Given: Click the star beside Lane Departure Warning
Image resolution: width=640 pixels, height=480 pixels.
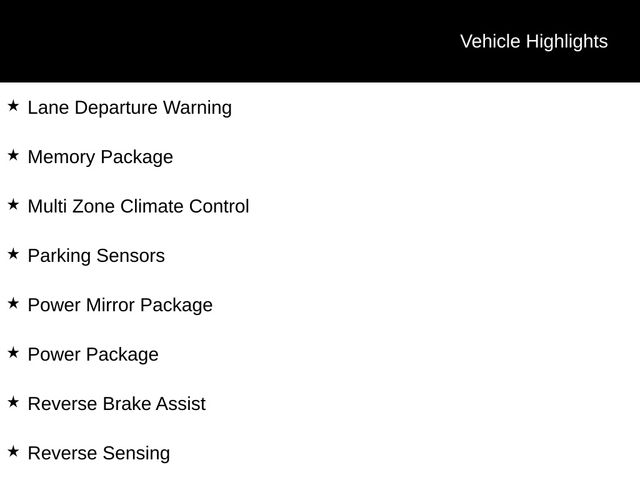Looking at the screenshot, I should pos(13,105).
